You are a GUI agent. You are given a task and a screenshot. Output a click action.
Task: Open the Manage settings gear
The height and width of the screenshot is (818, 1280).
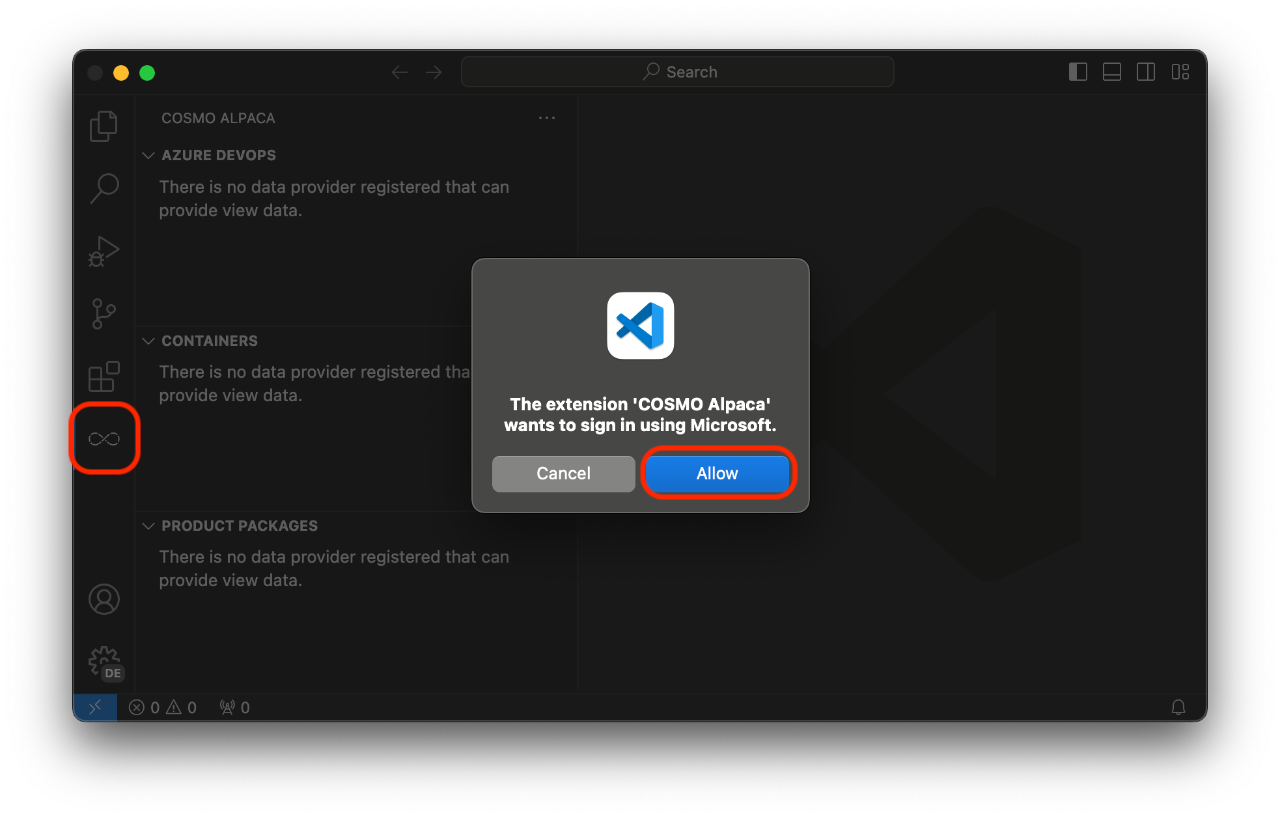click(103, 661)
